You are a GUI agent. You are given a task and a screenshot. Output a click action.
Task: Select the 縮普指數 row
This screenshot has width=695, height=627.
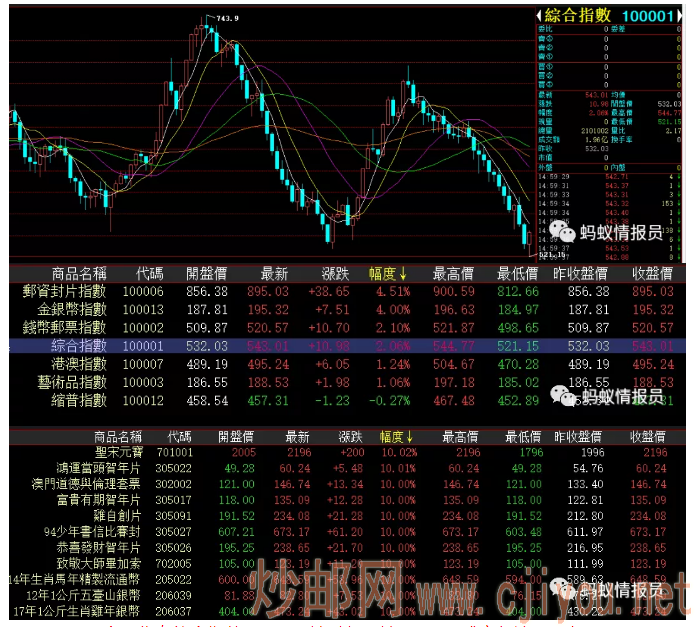(79, 400)
